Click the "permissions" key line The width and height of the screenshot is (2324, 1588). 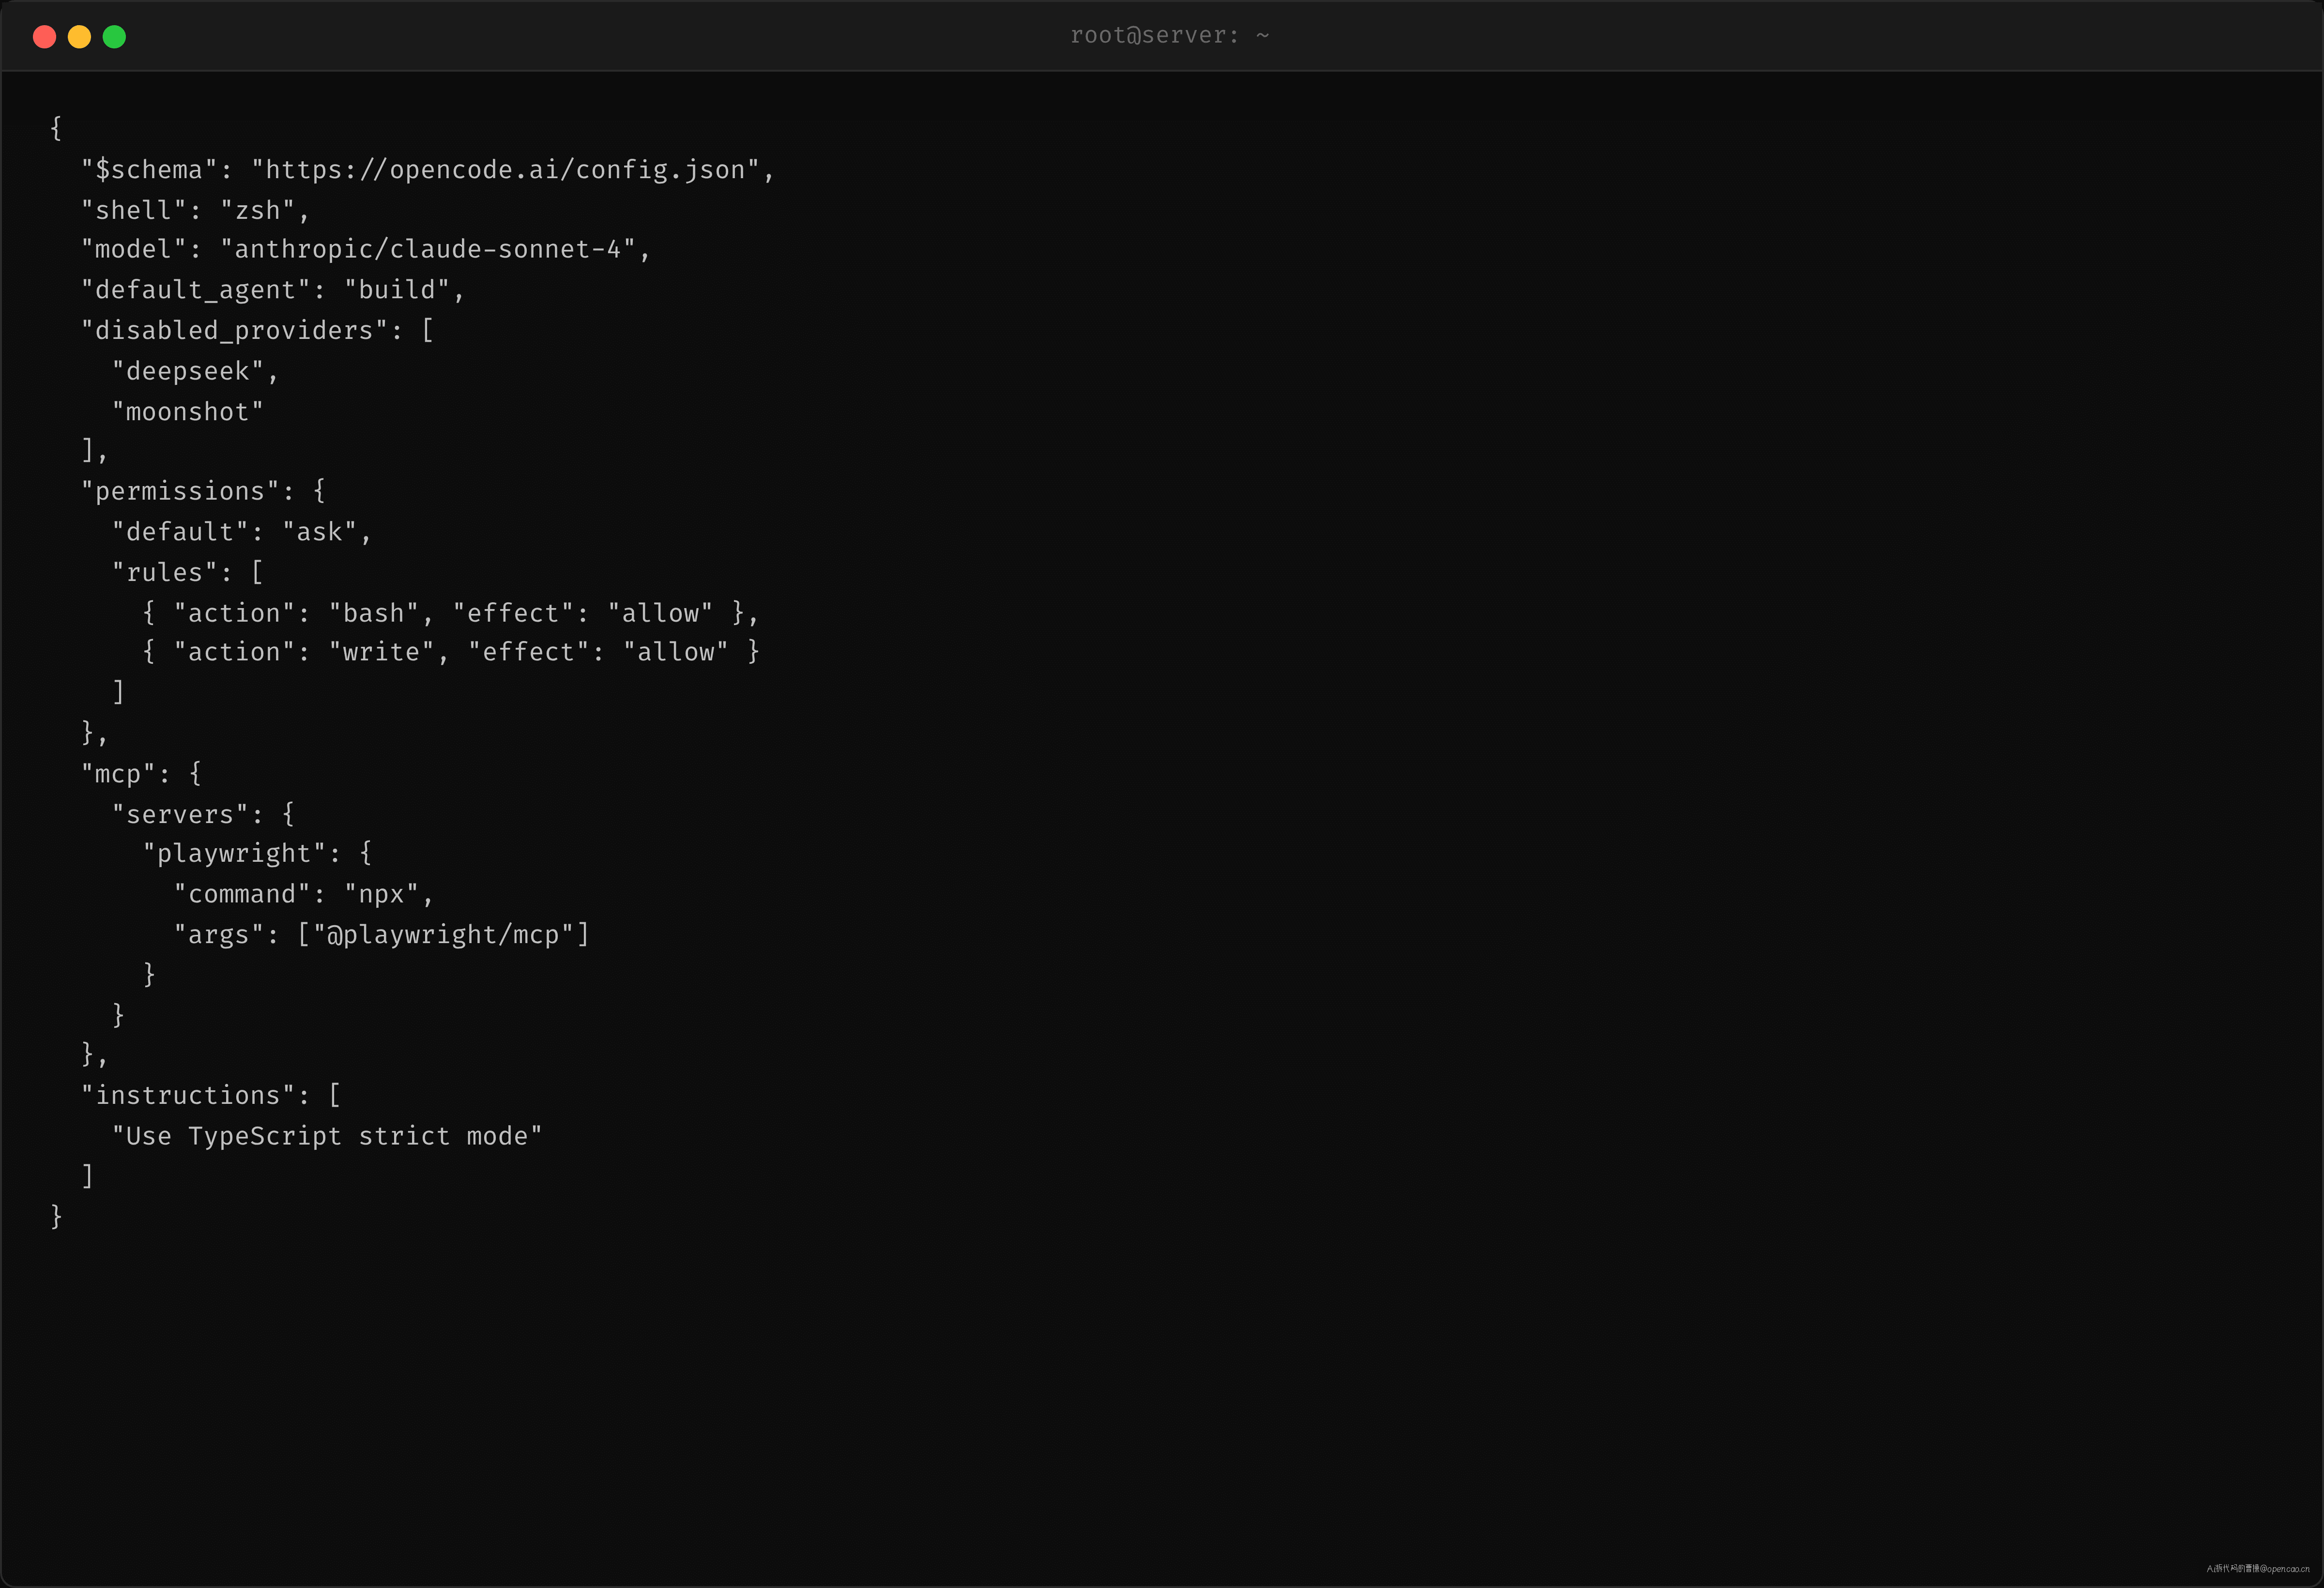pyautogui.click(x=203, y=491)
